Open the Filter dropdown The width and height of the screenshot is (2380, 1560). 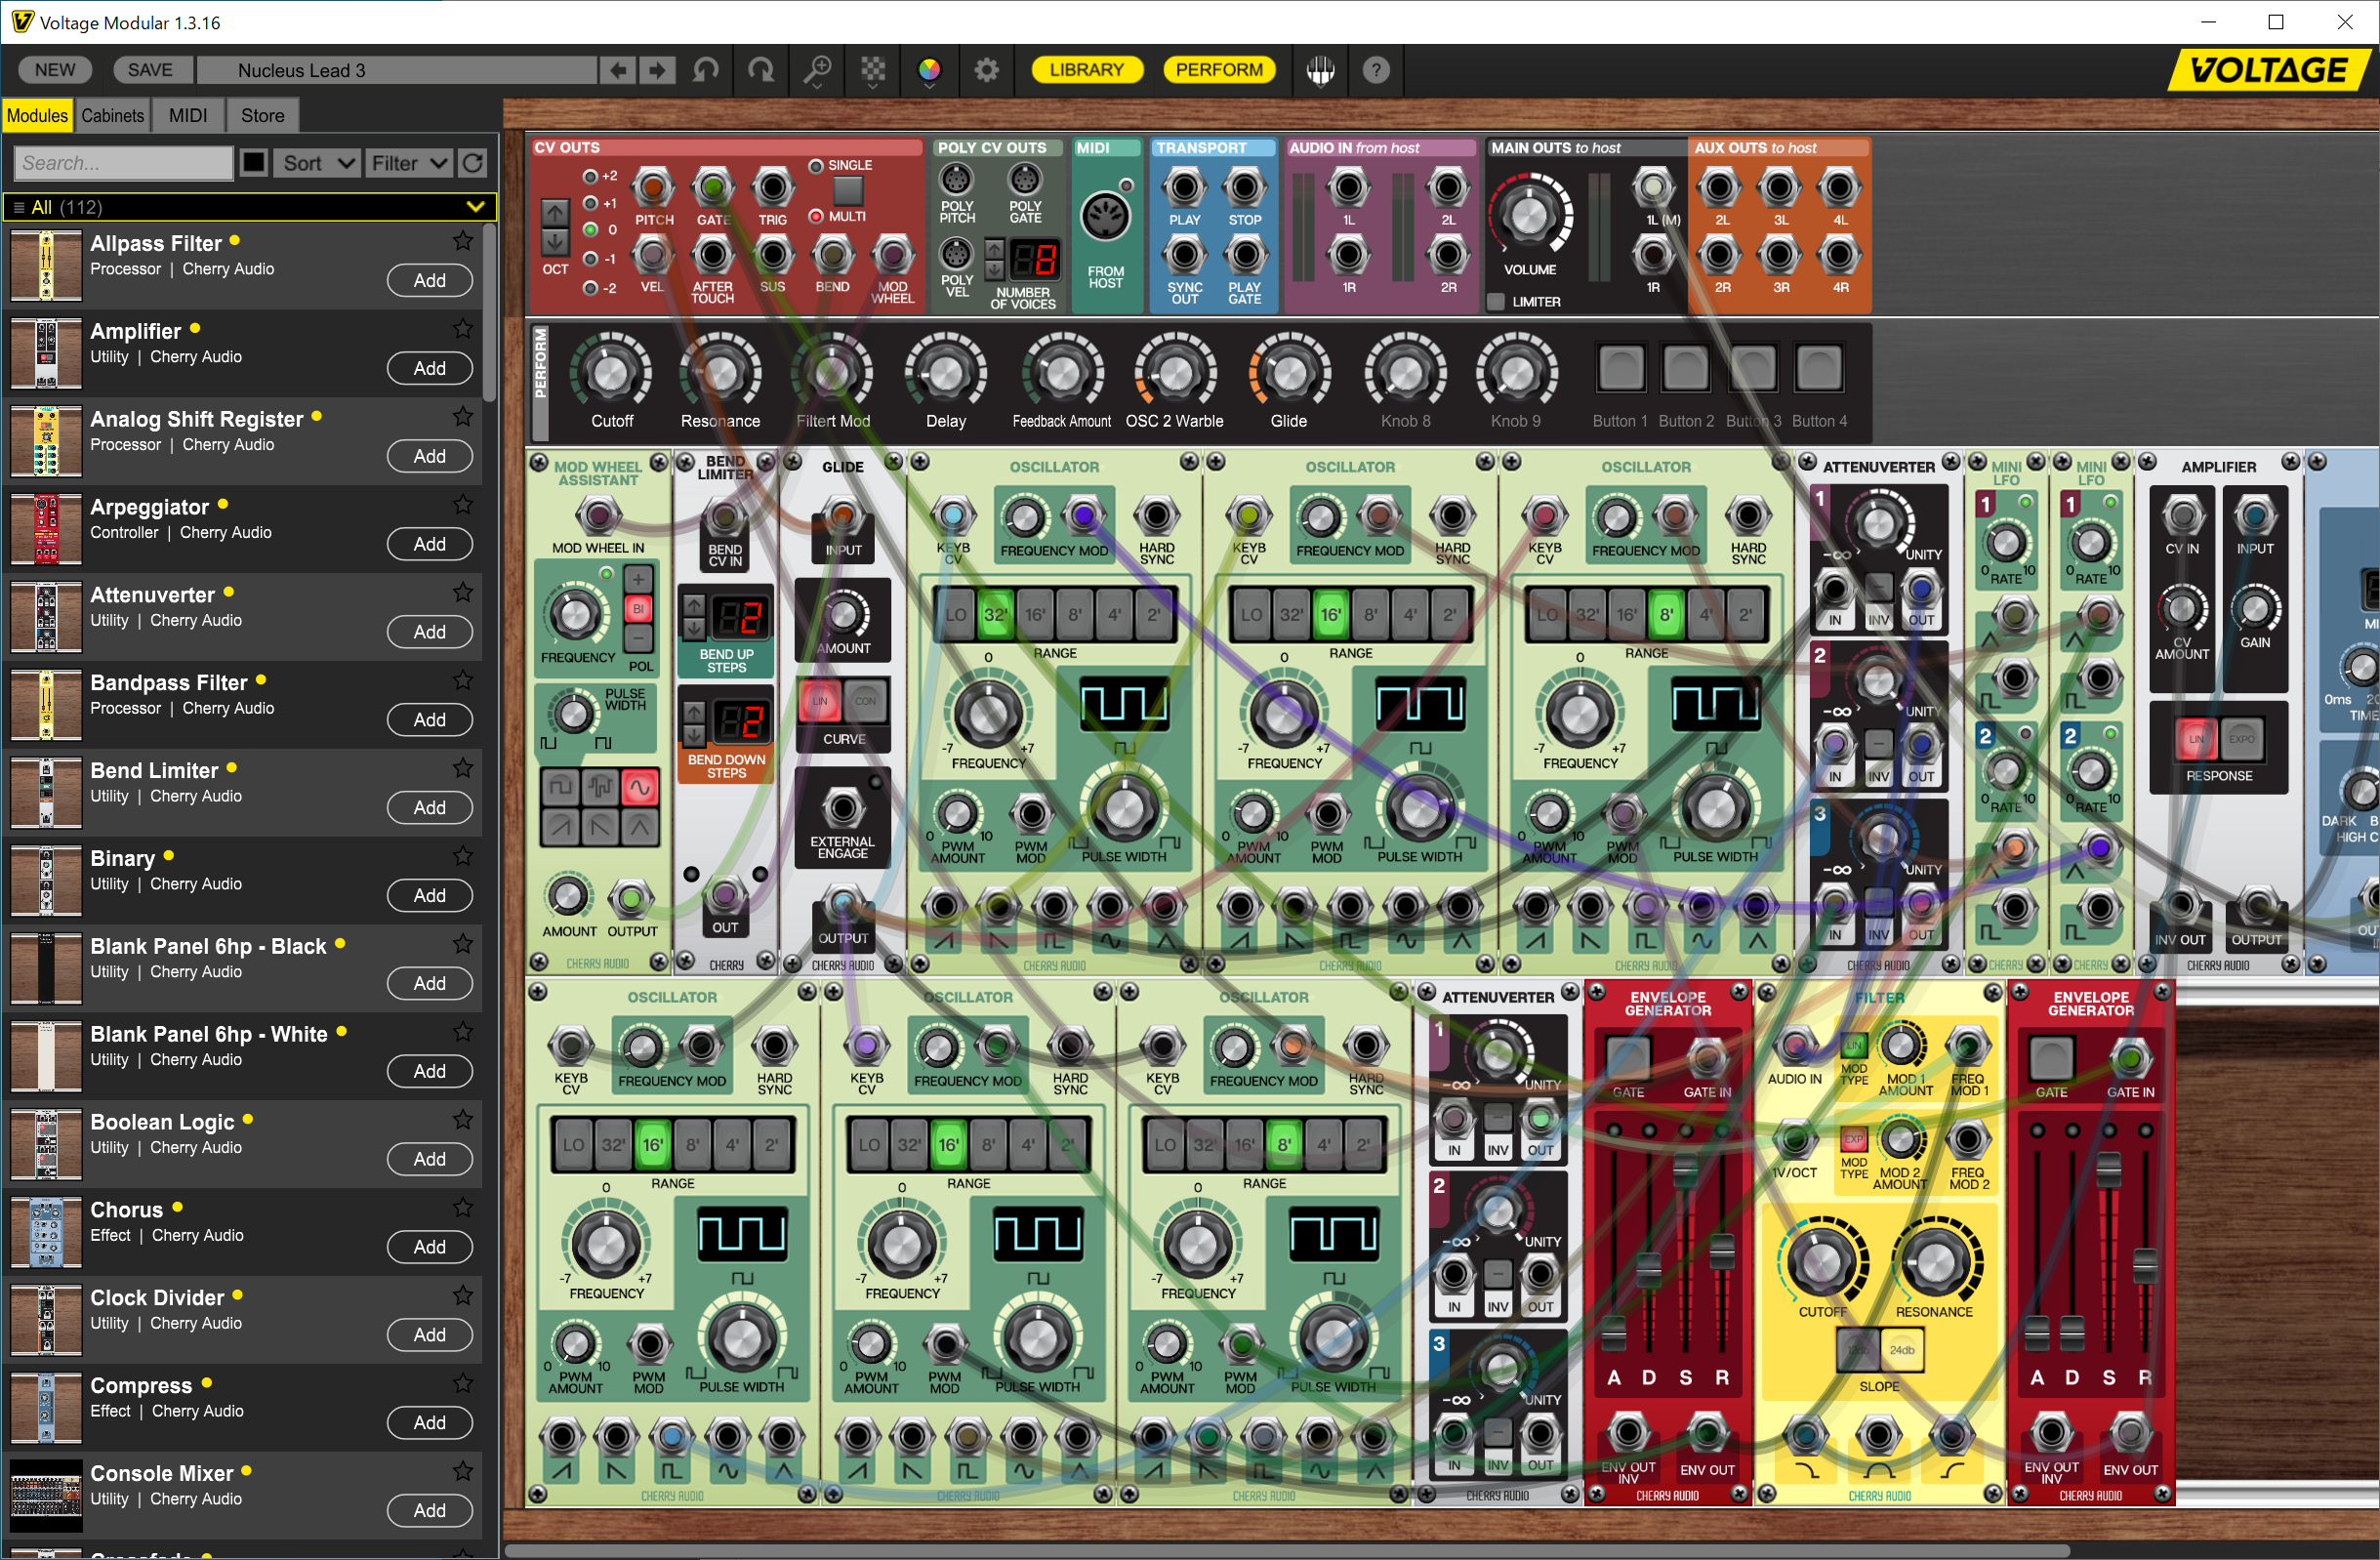[408, 163]
